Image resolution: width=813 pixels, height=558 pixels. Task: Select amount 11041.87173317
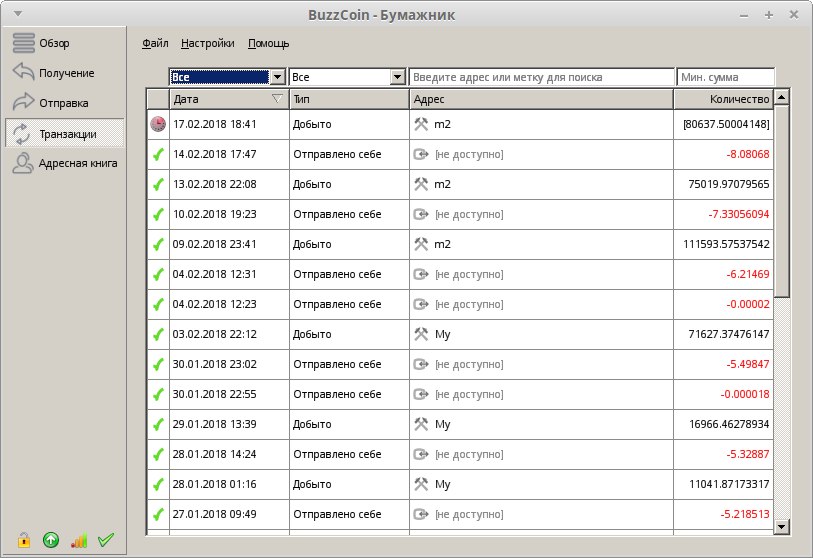728,484
